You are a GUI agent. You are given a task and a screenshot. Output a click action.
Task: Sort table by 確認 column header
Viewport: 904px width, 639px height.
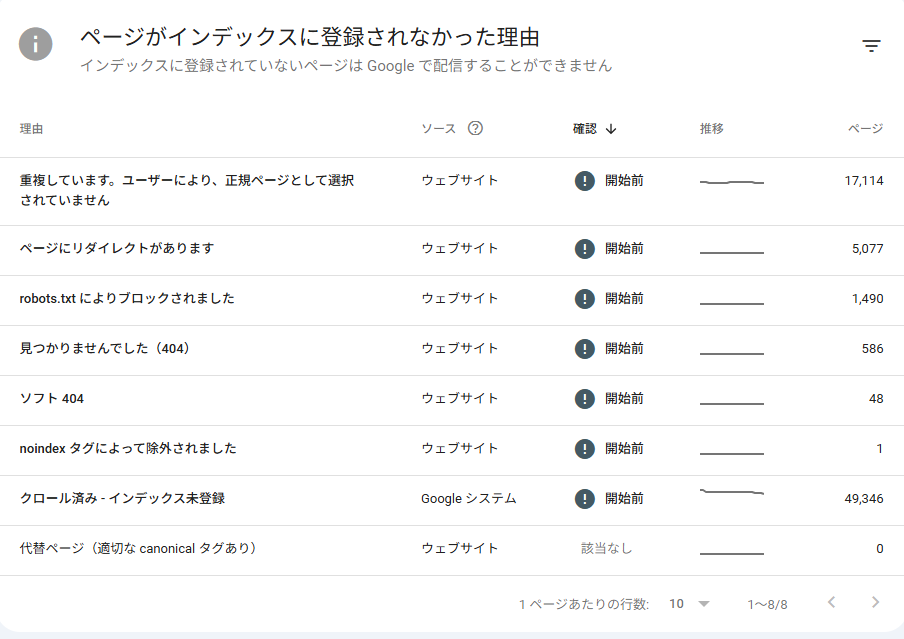(x=585, y=129)
